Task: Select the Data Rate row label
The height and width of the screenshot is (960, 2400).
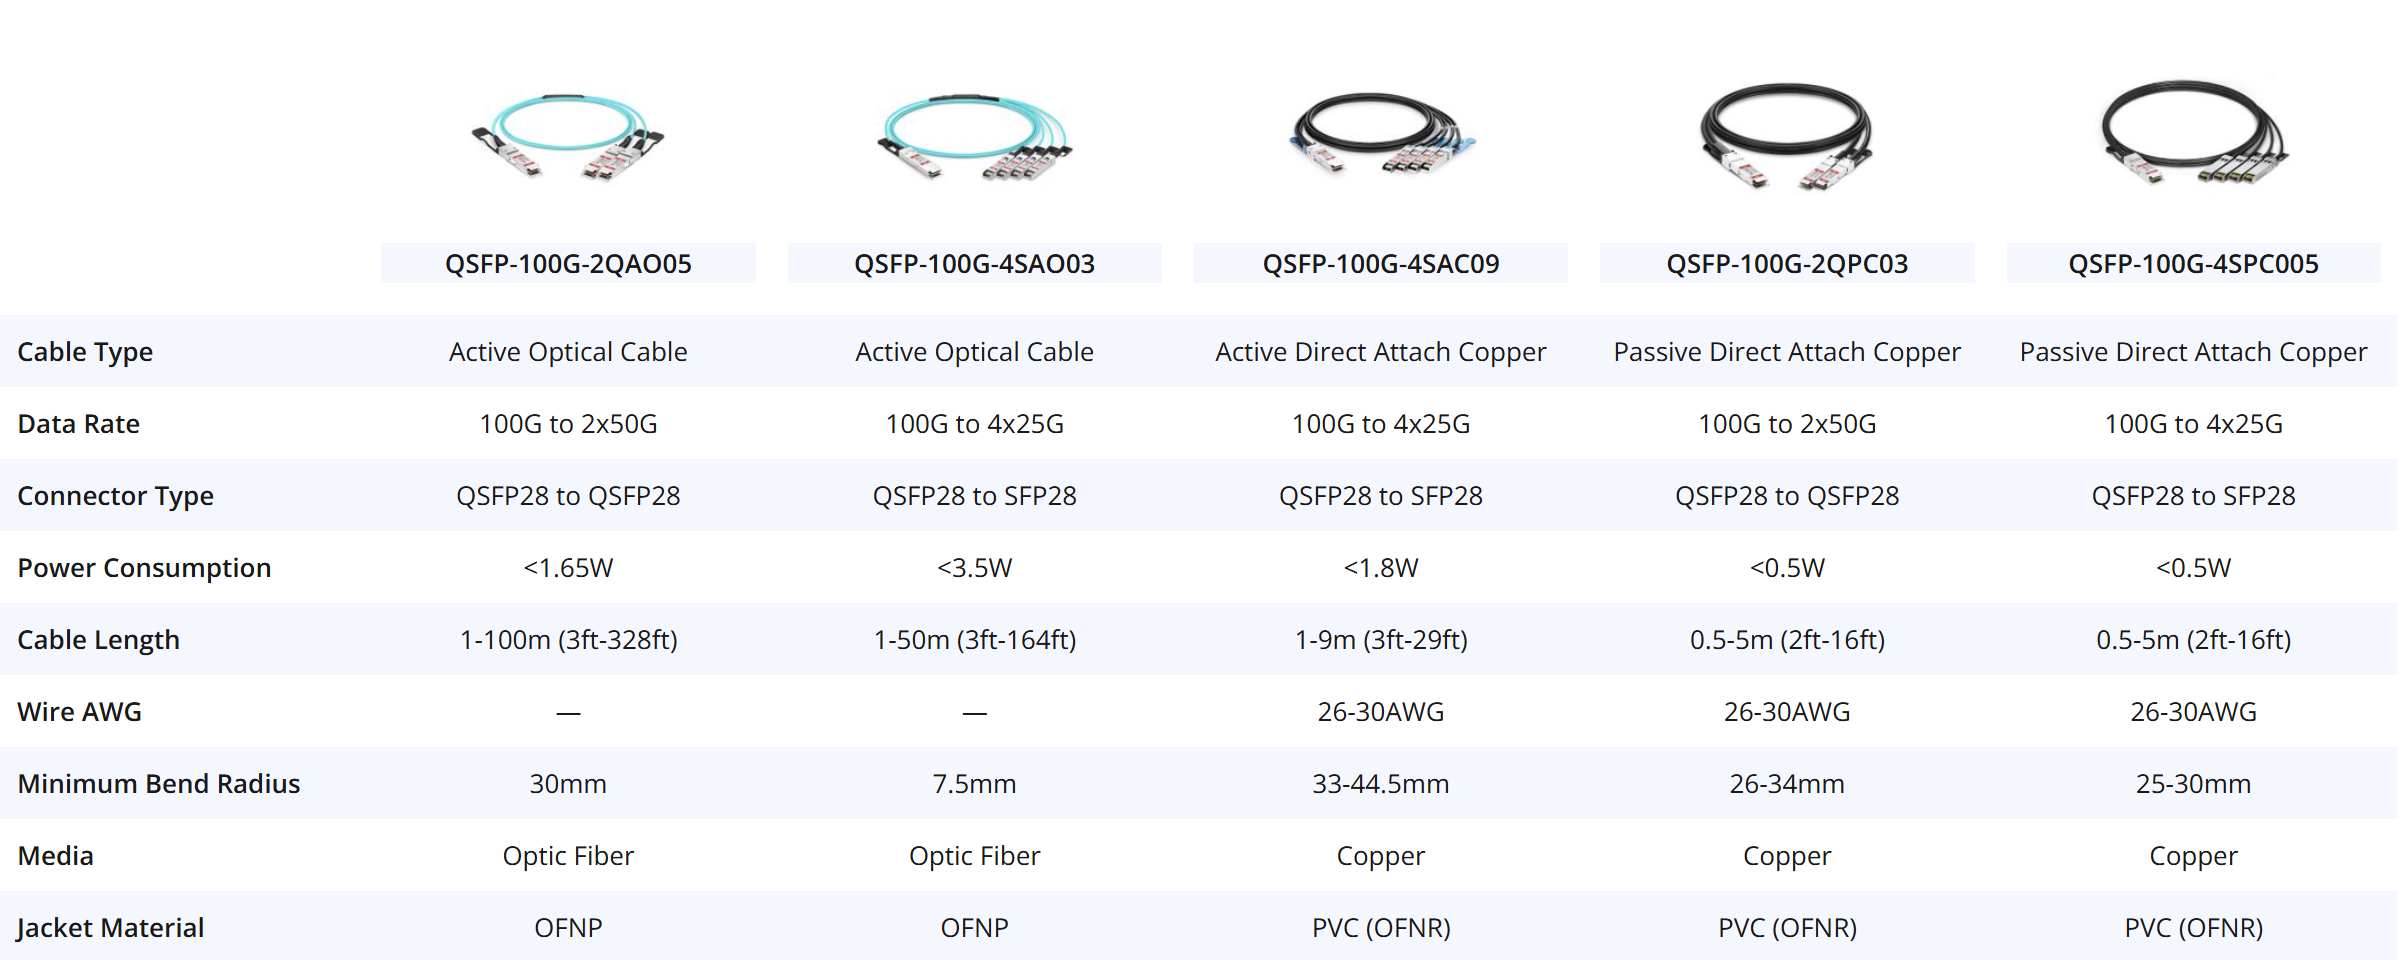Action: (78, 424)
